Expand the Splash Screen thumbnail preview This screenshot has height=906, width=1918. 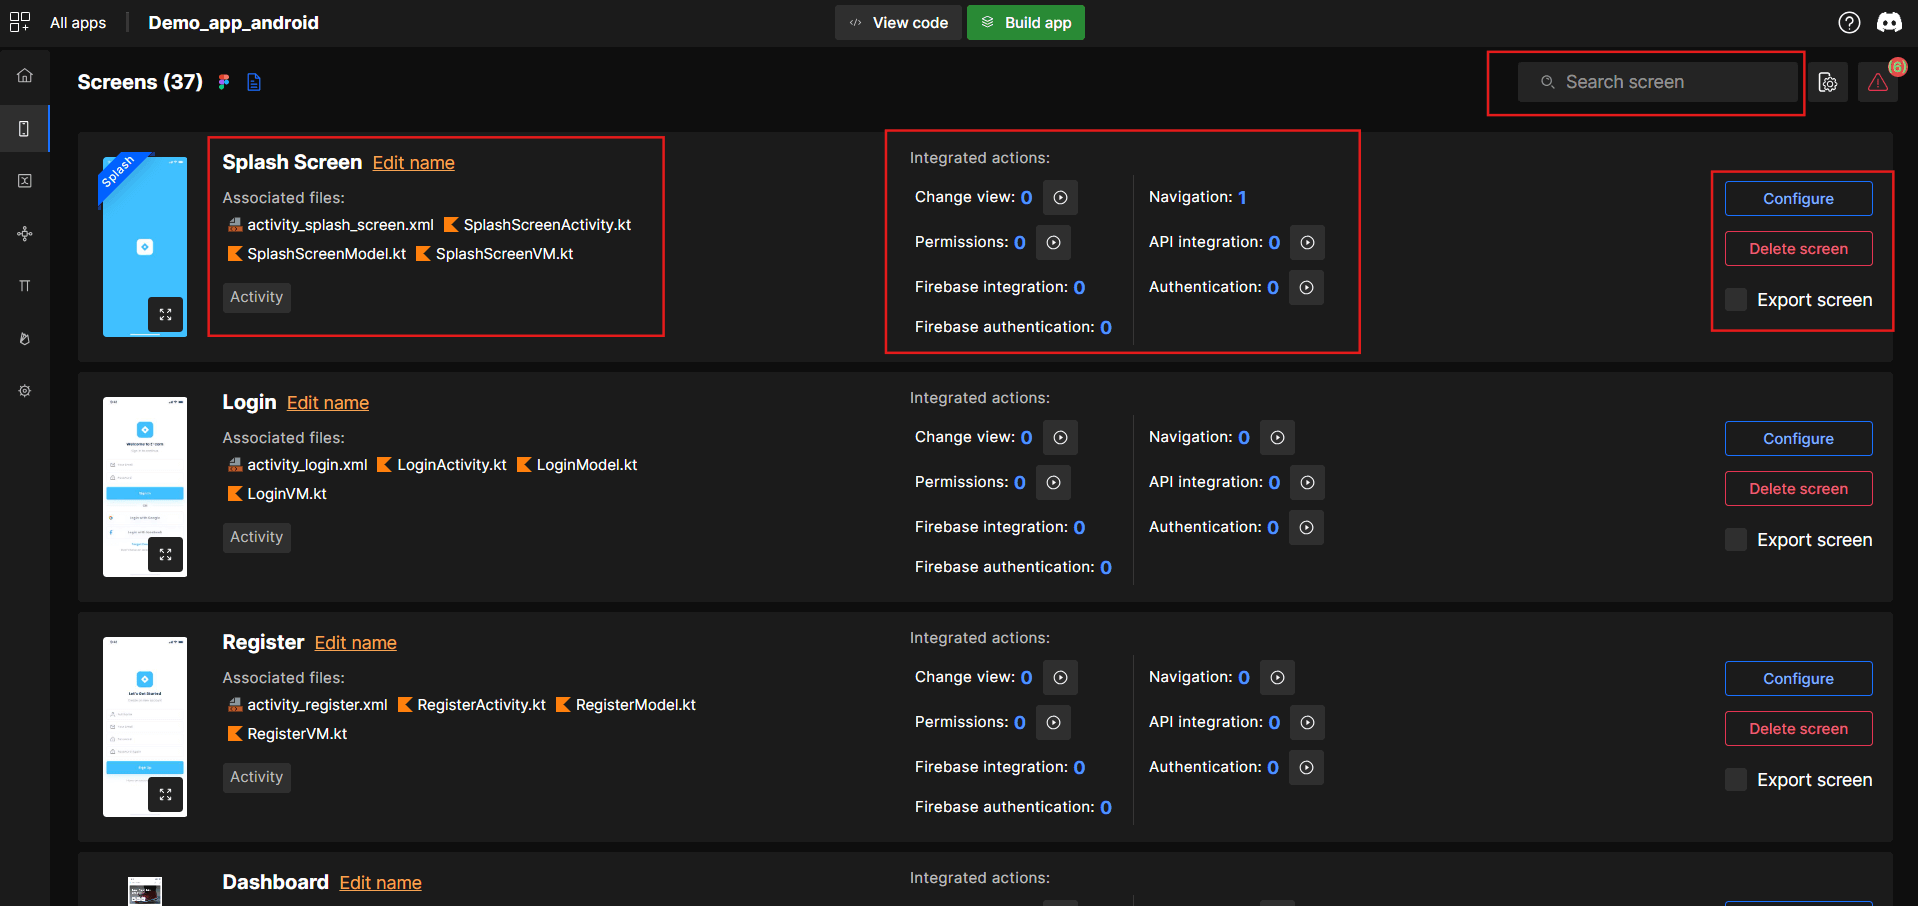click(x=165, y=314)
